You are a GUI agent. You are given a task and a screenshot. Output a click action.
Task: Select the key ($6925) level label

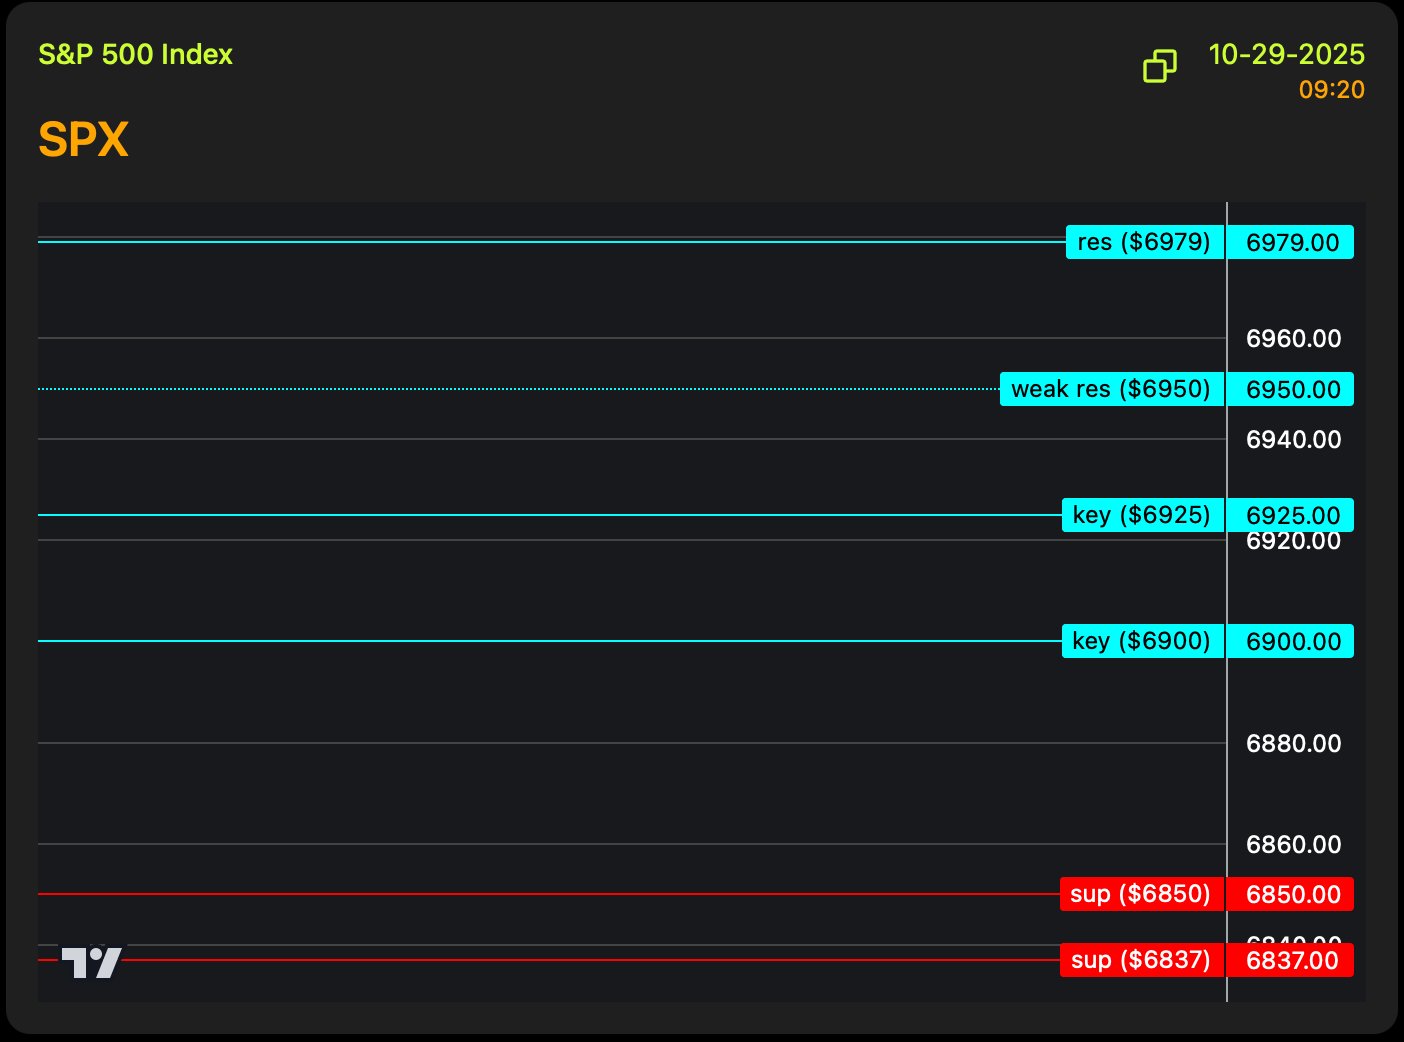click(1142, 515)
